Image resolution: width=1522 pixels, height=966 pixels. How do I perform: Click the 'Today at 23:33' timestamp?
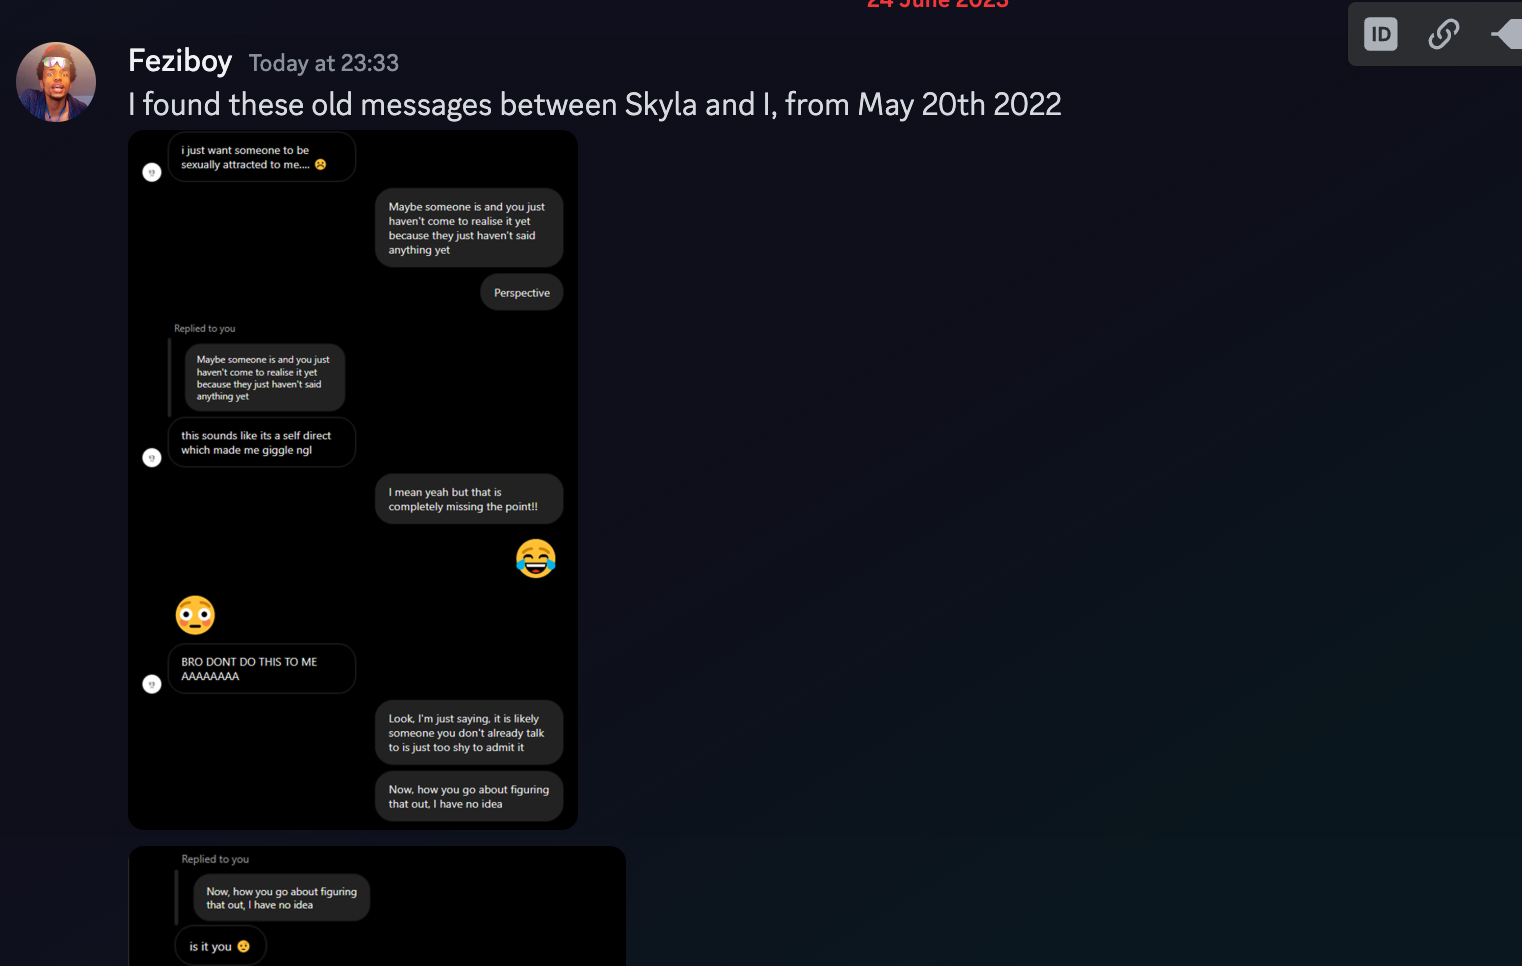(324, 63)
